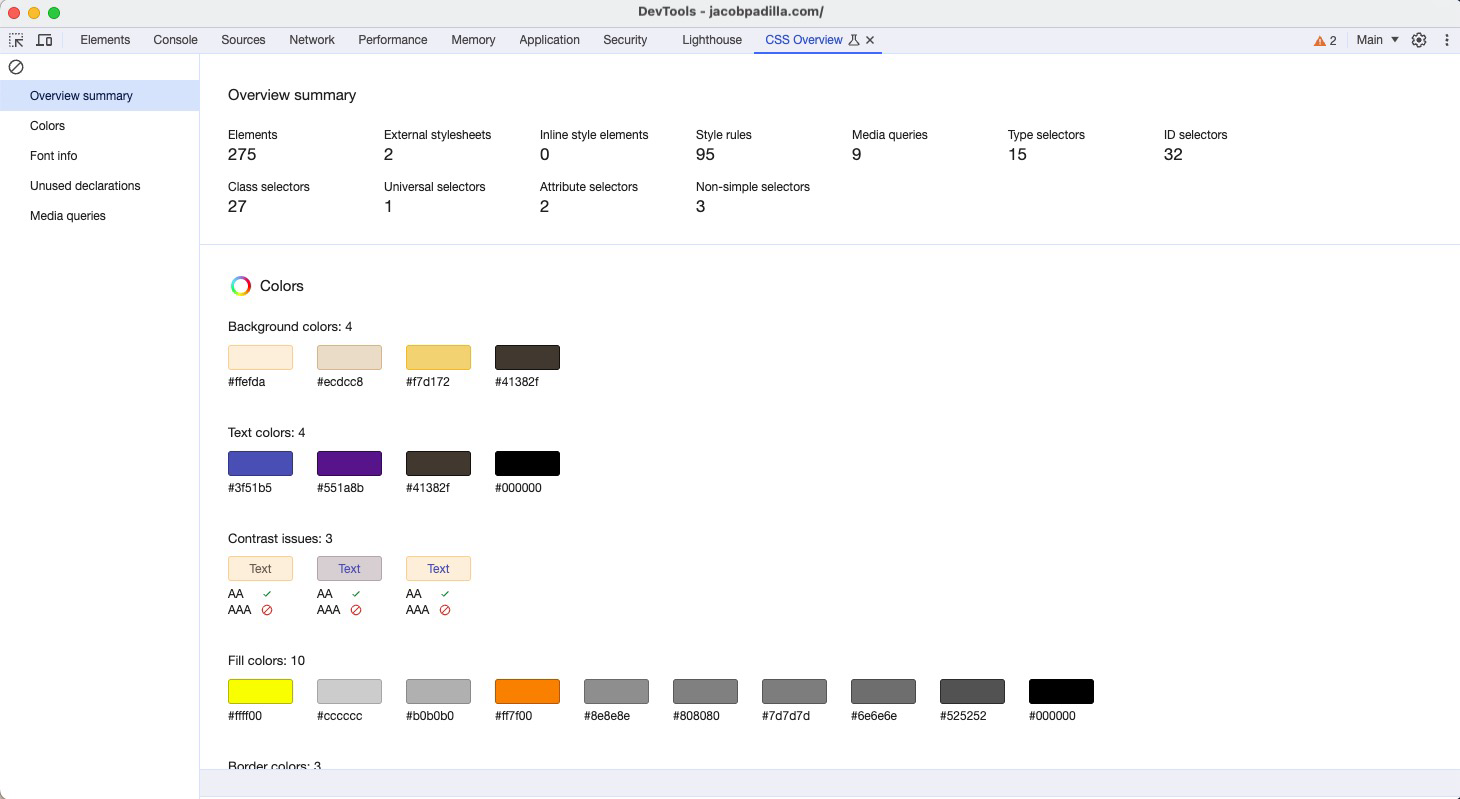The height and width of the screenshot is (799, 1460).
Task: Click the rainbow Colors wheel icon
Action: tap(240, 286)
